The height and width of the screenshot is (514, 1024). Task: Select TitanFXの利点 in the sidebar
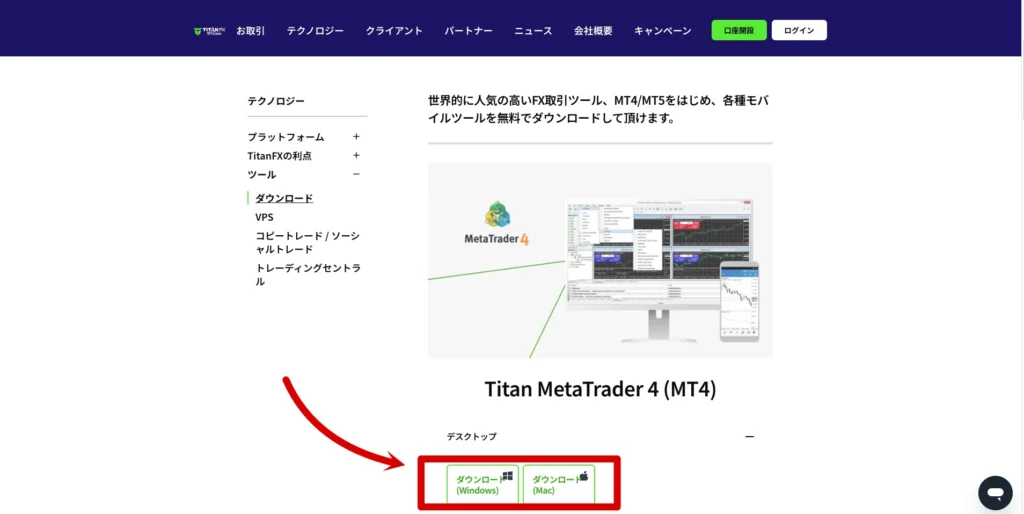click(280, 156)
